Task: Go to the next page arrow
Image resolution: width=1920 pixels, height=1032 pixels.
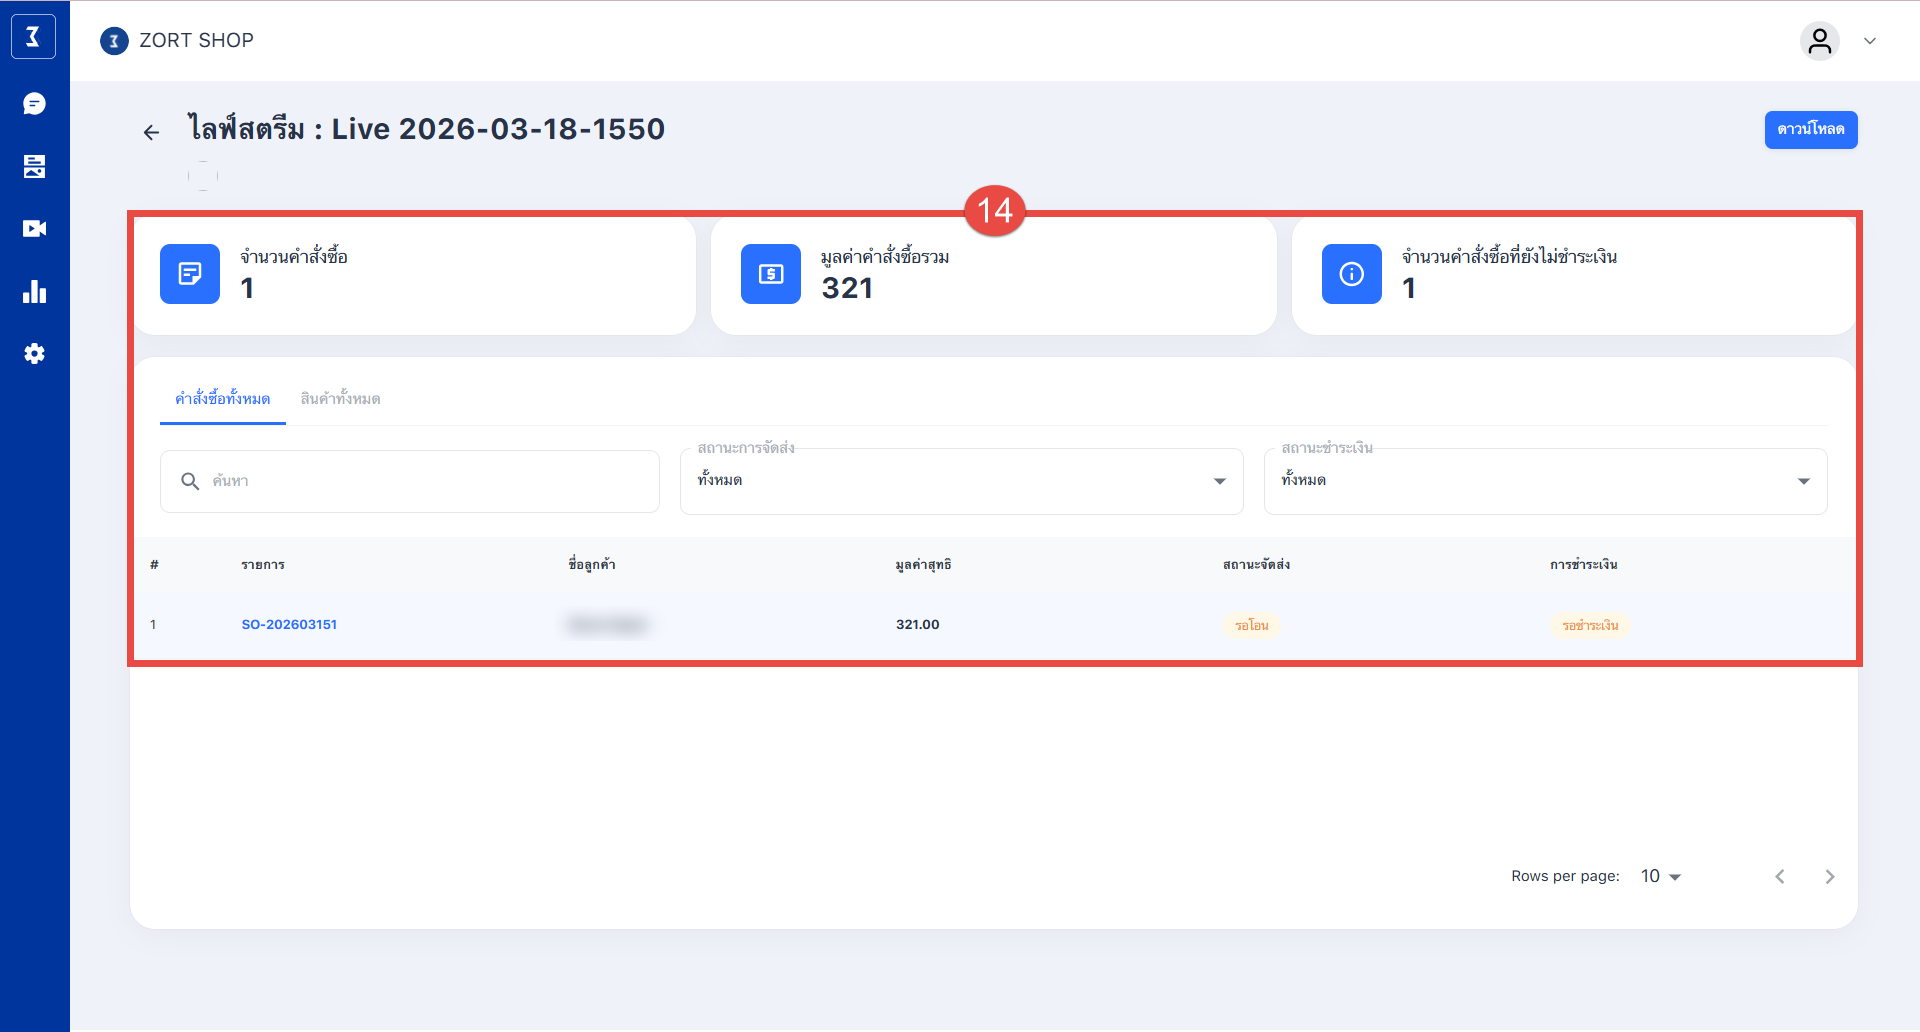Action: (1829, 877)
